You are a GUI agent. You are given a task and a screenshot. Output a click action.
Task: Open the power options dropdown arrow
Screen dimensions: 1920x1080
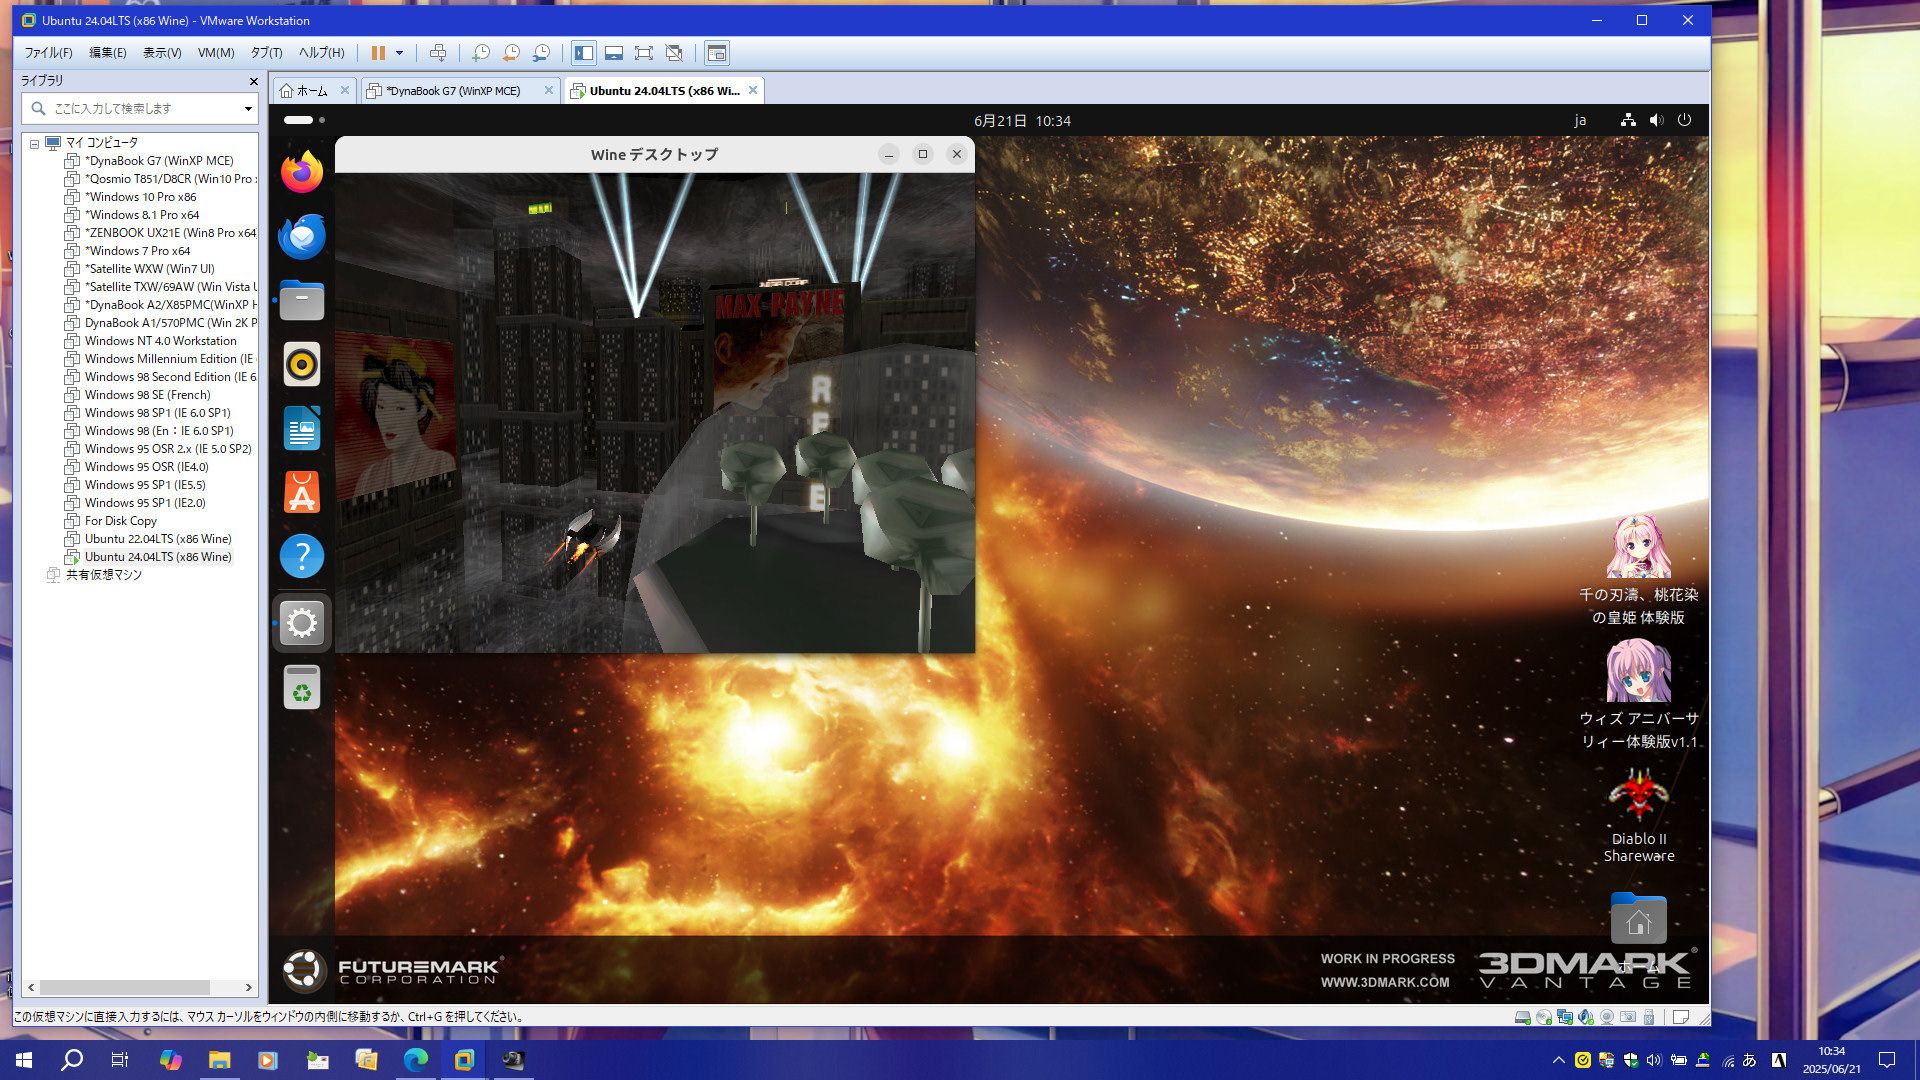[399, 53]
